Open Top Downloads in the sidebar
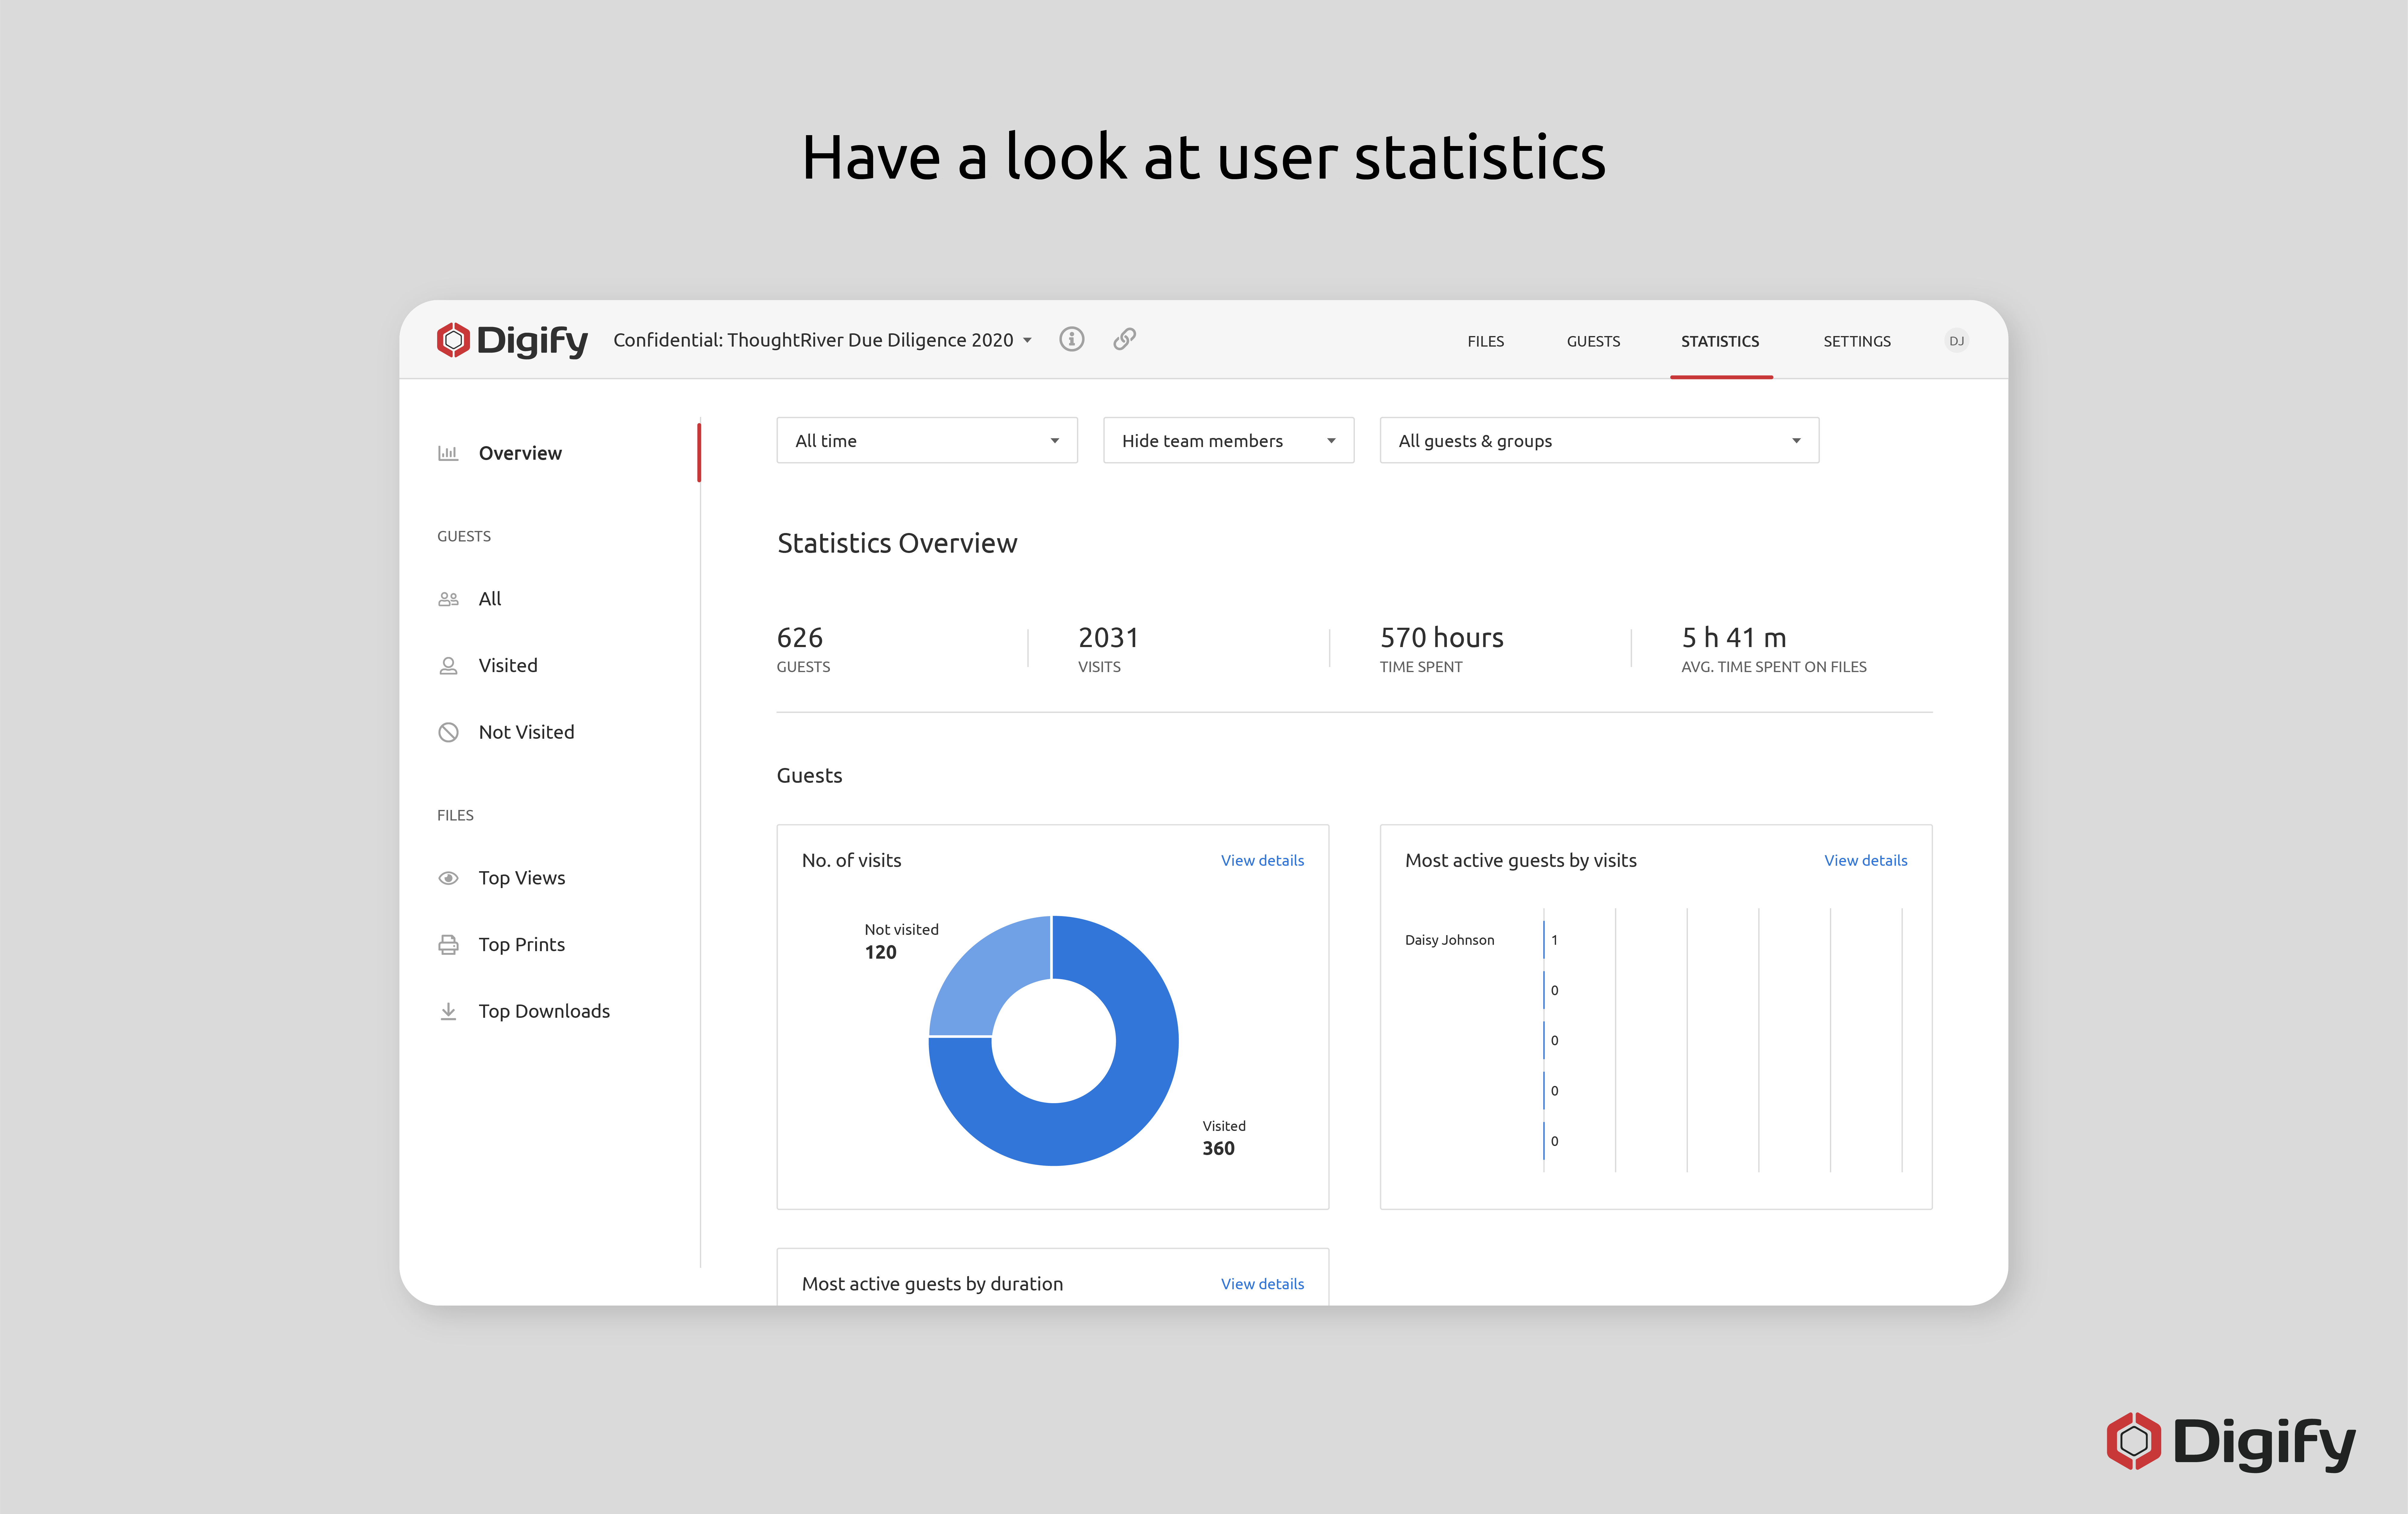Screen dimensions: 2408x1514 pyautogui.click(x=544, y=1011)
